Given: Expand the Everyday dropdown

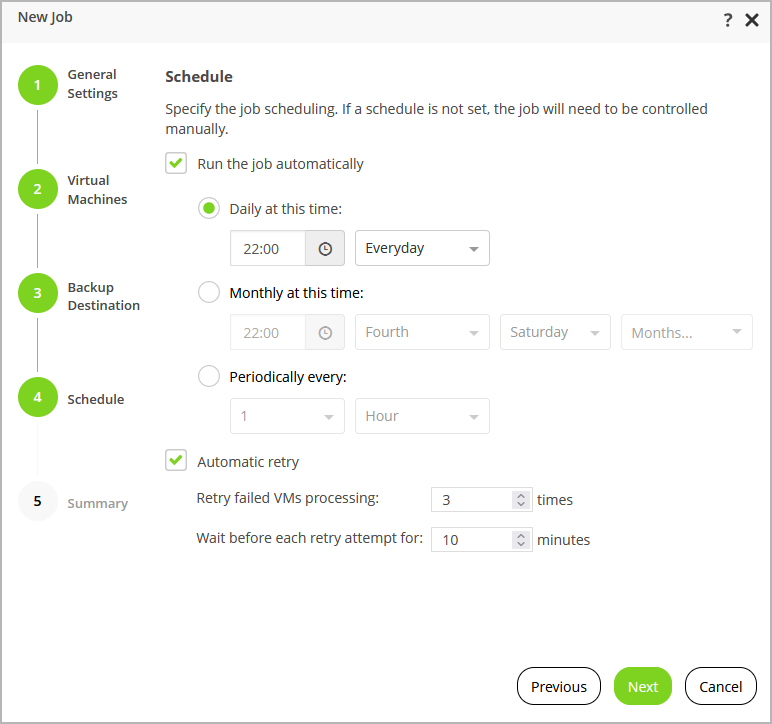Looking at the screenshot, I should [422, 249].
